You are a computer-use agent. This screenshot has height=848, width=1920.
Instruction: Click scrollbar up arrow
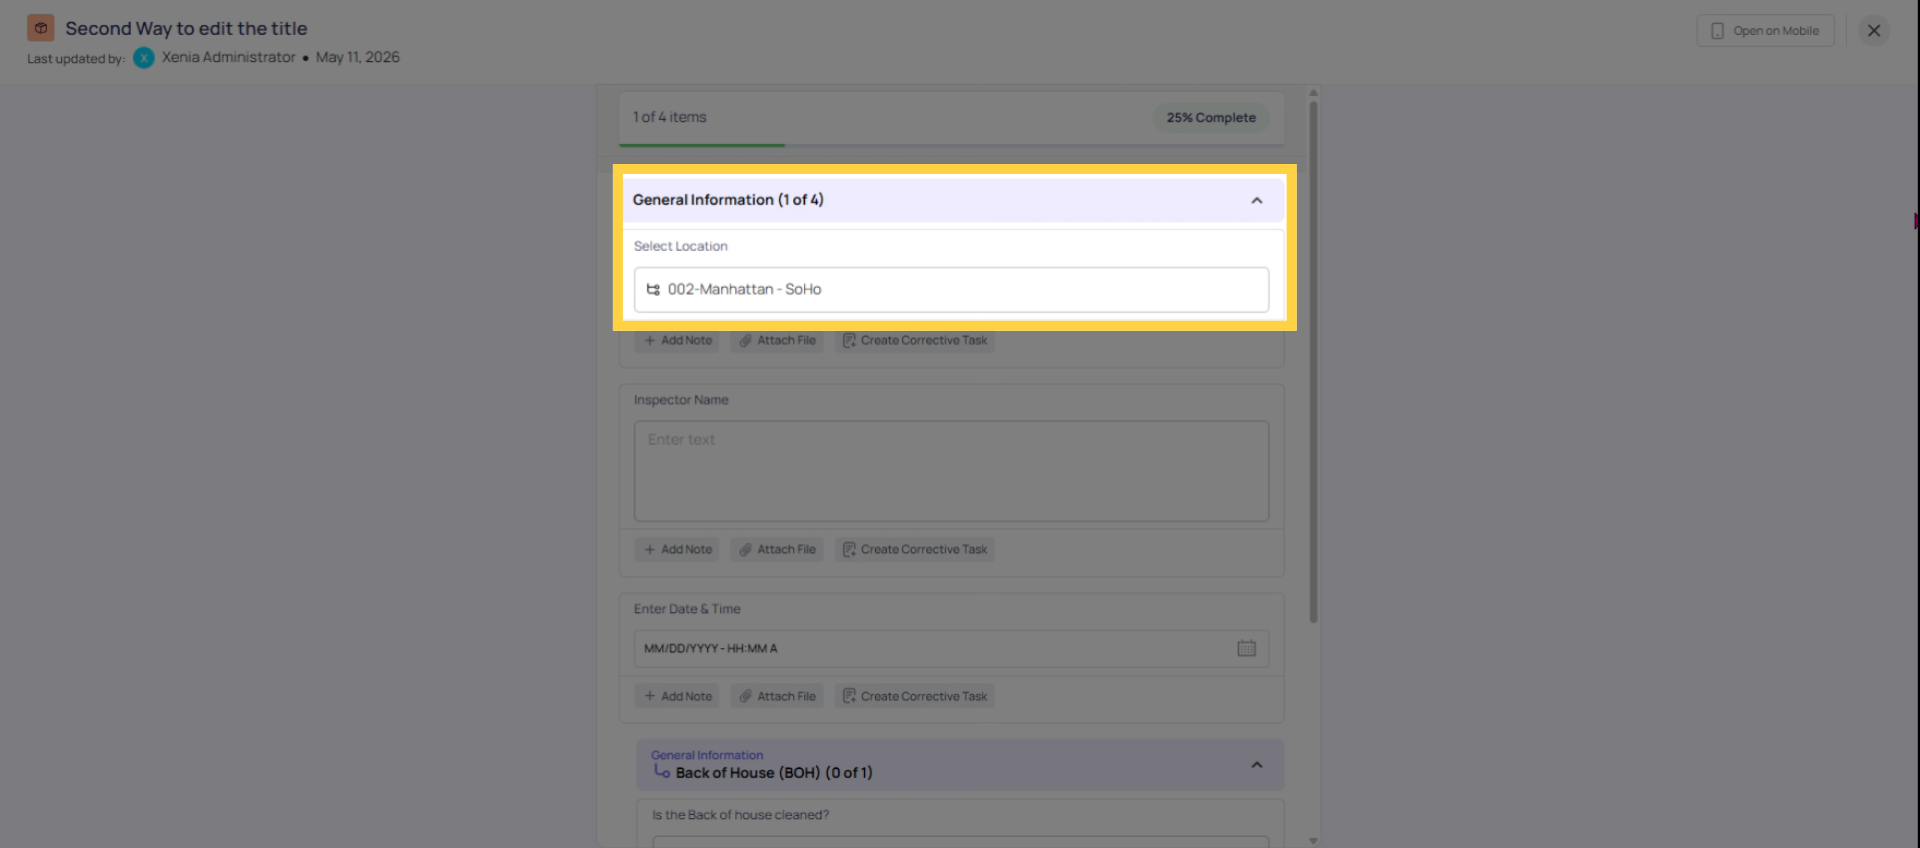tap(1313, 92)
